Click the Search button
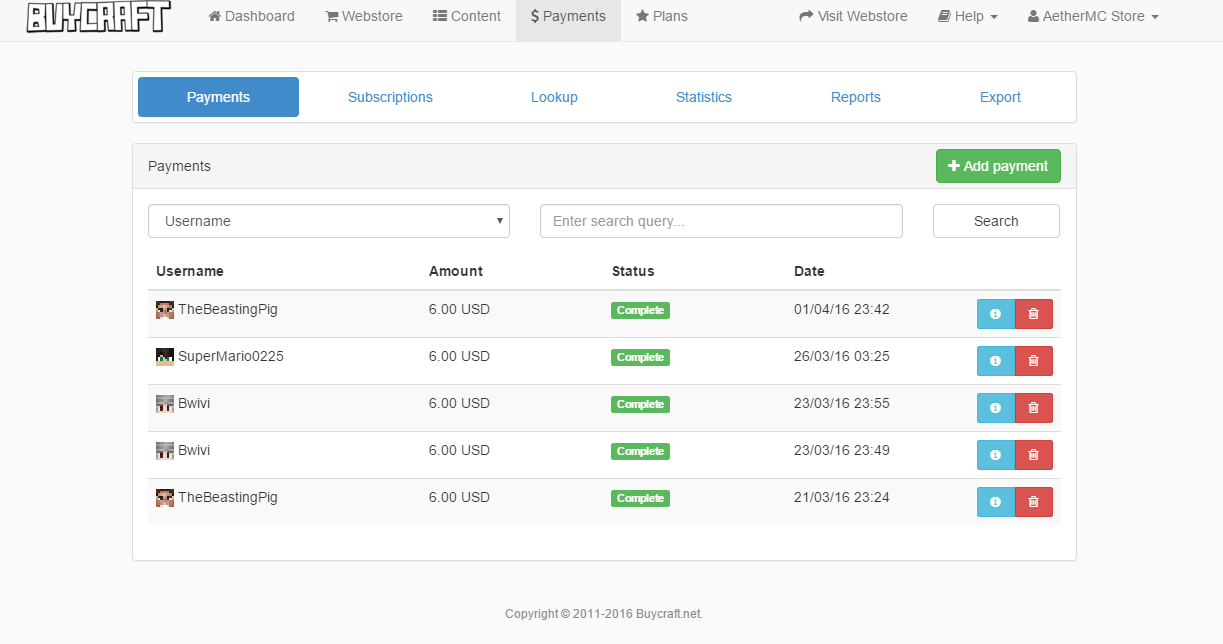This screenshot has width=1223, height=644. [x=996, y=221]
